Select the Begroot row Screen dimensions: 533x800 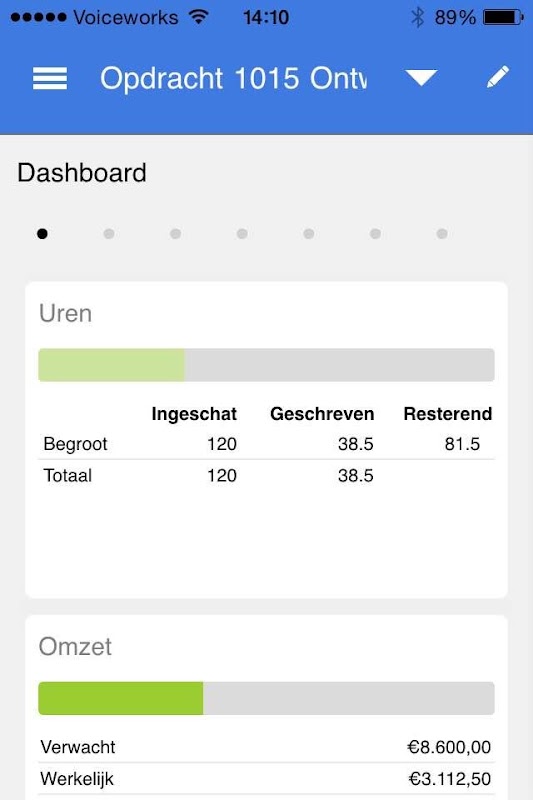(266, 444)
